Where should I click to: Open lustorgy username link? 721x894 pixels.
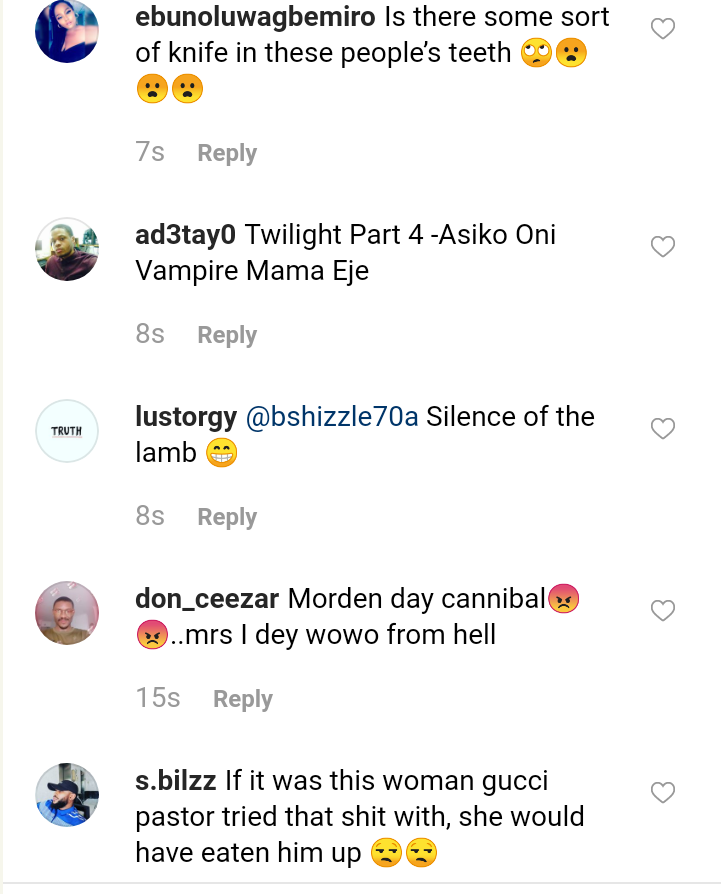point(186,418)
